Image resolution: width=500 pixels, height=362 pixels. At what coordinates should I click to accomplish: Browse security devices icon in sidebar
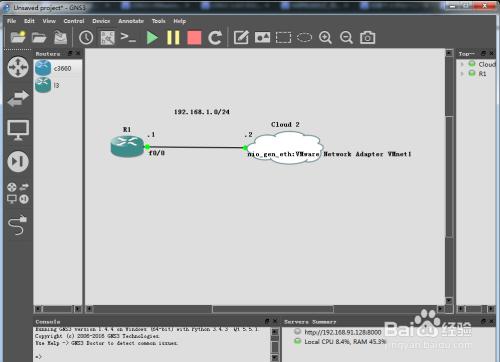[x=18, y=162]
